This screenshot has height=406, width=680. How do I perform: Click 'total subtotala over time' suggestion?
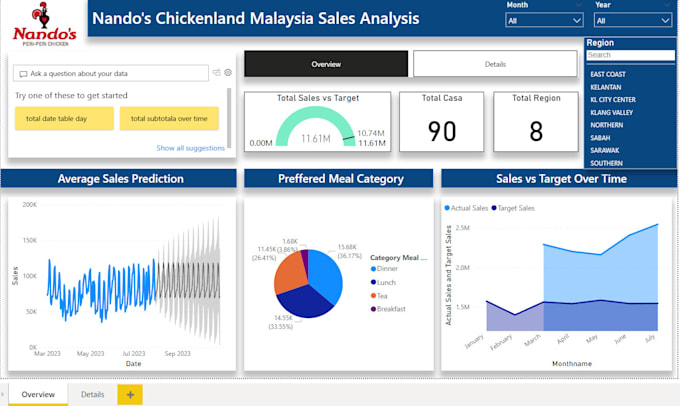[x=169, y=118]
